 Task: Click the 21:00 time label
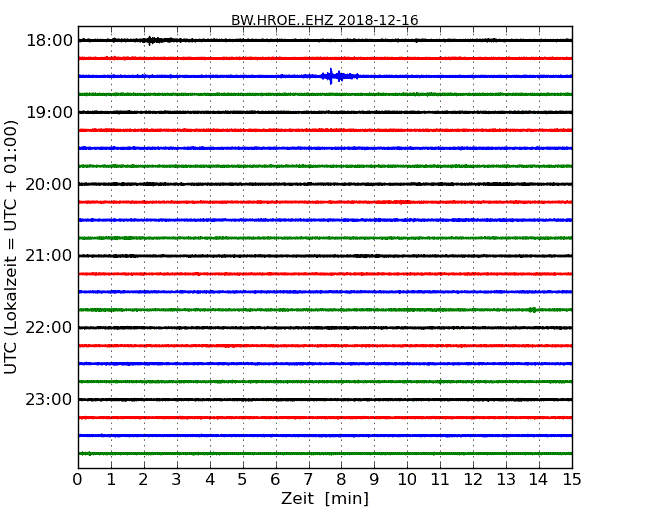tap(49, 256)
